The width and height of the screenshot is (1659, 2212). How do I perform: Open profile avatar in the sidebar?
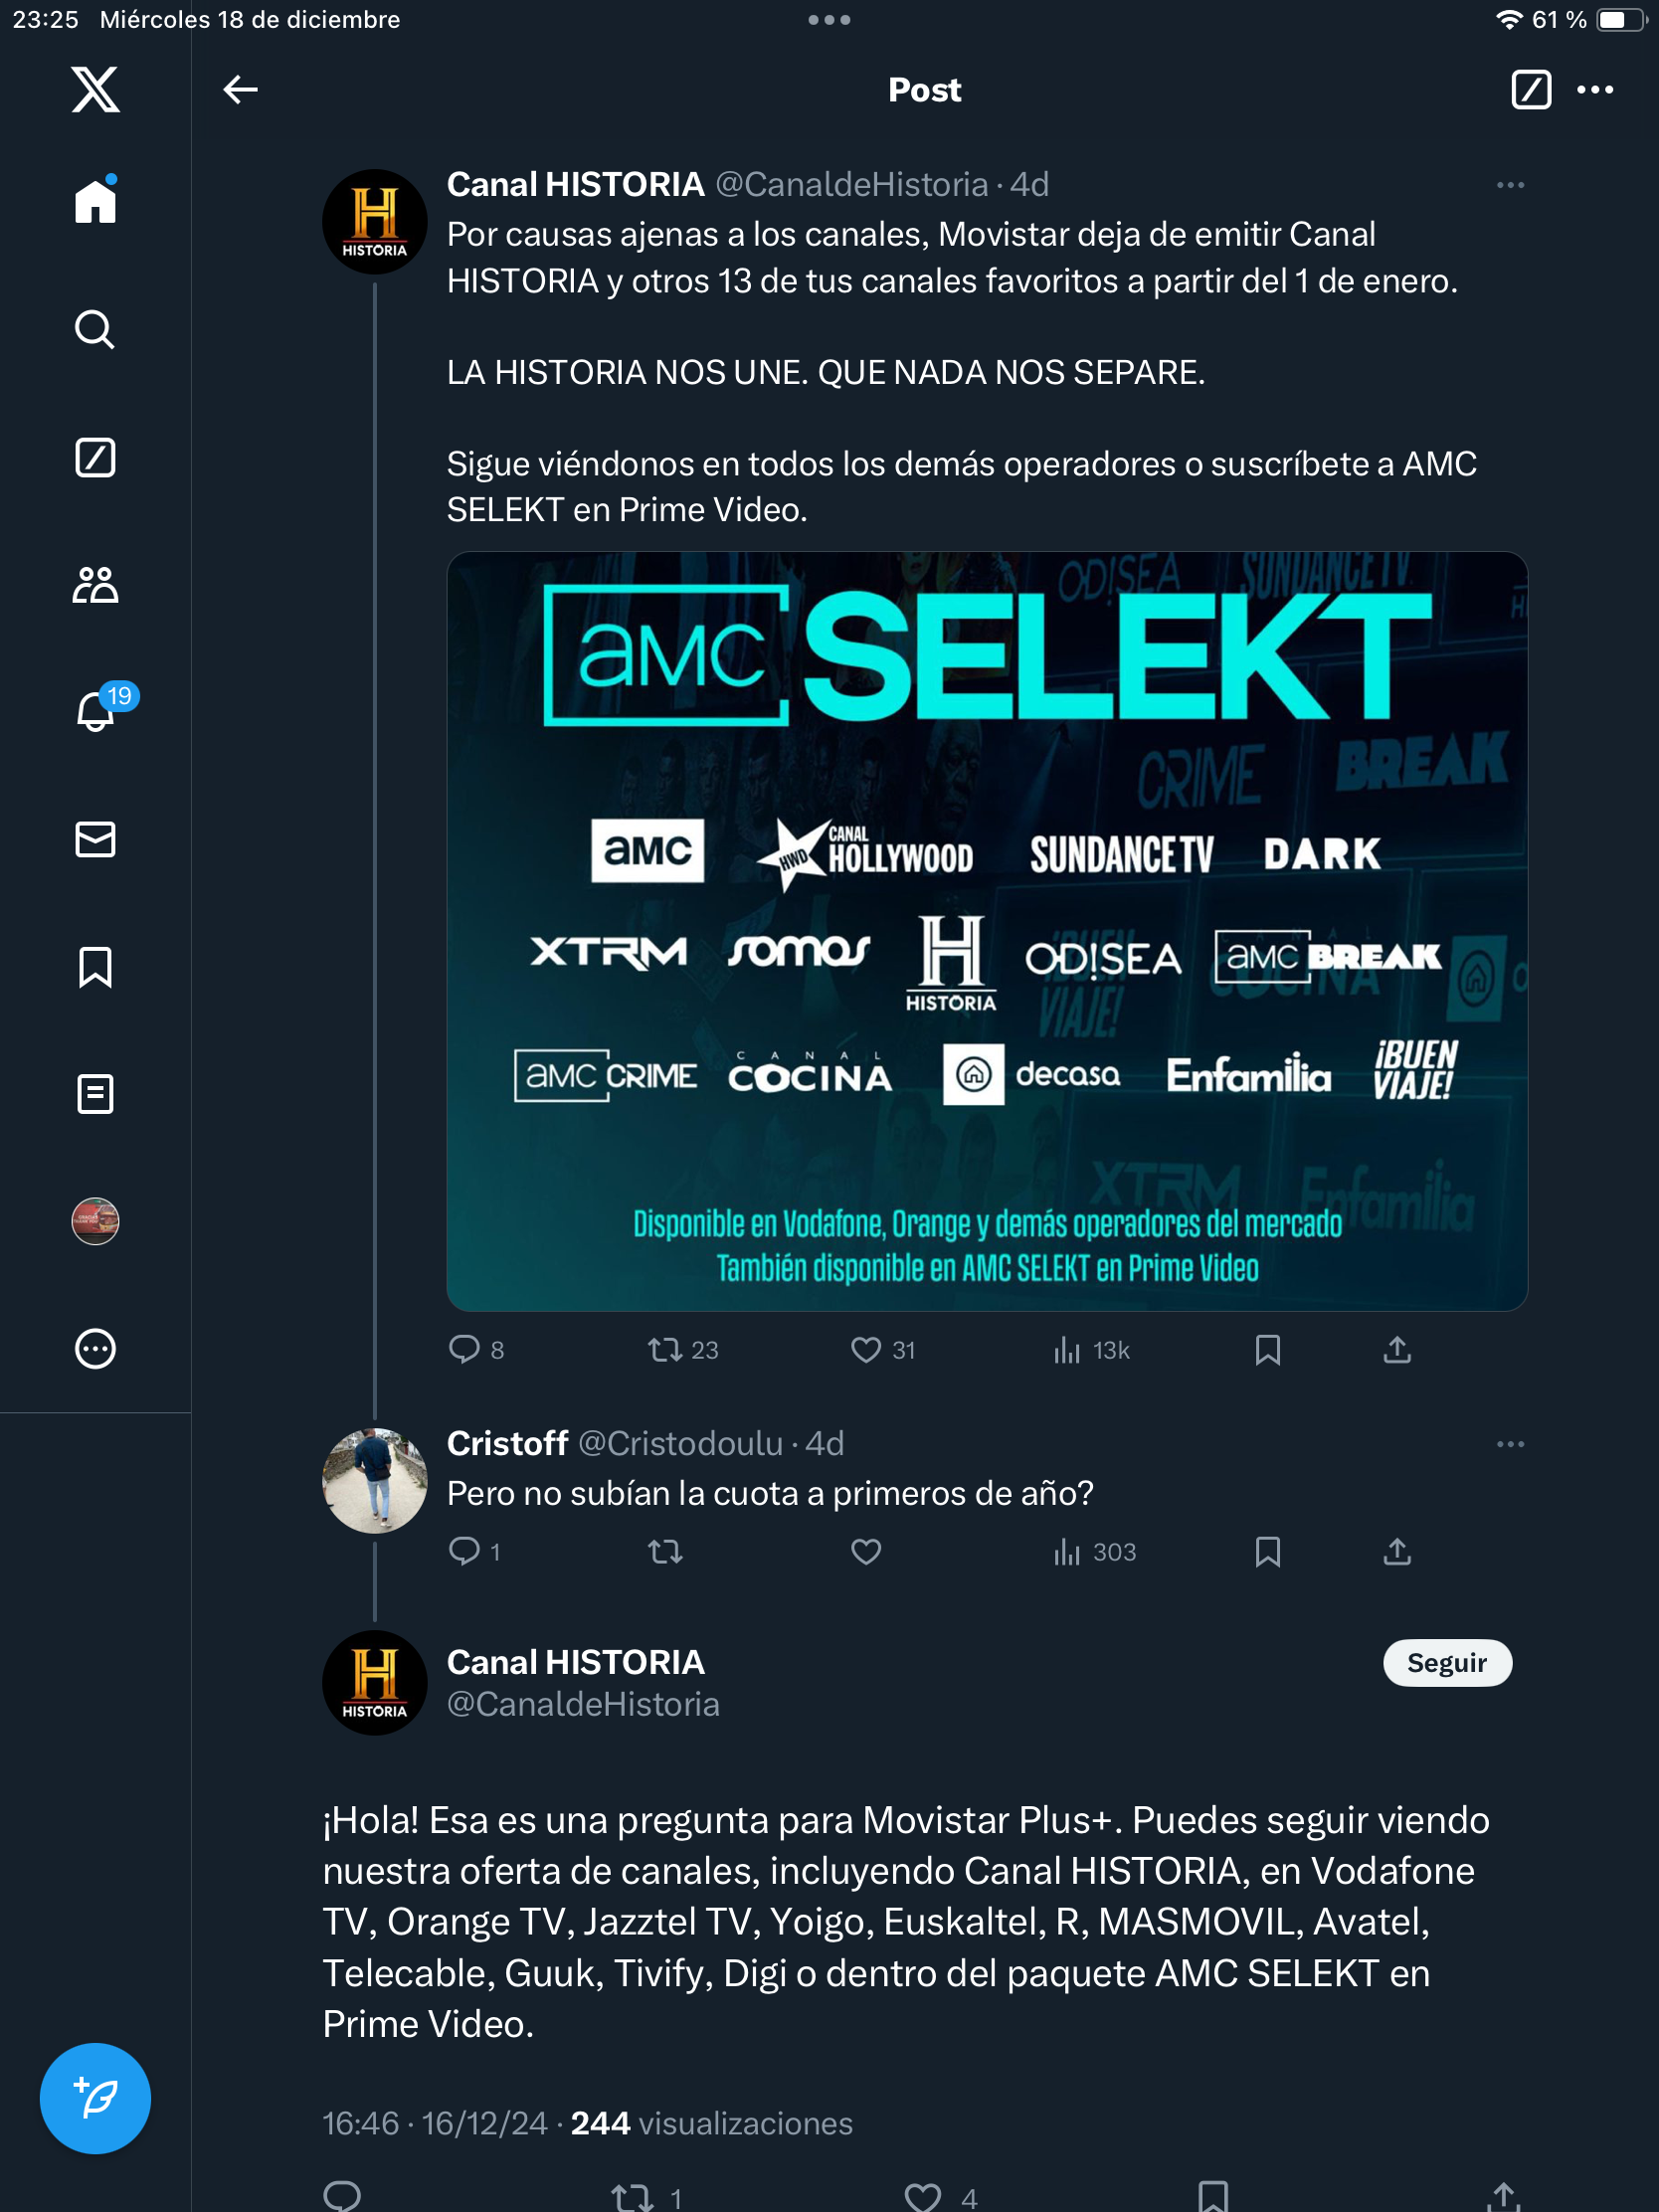pos(95,1221)
